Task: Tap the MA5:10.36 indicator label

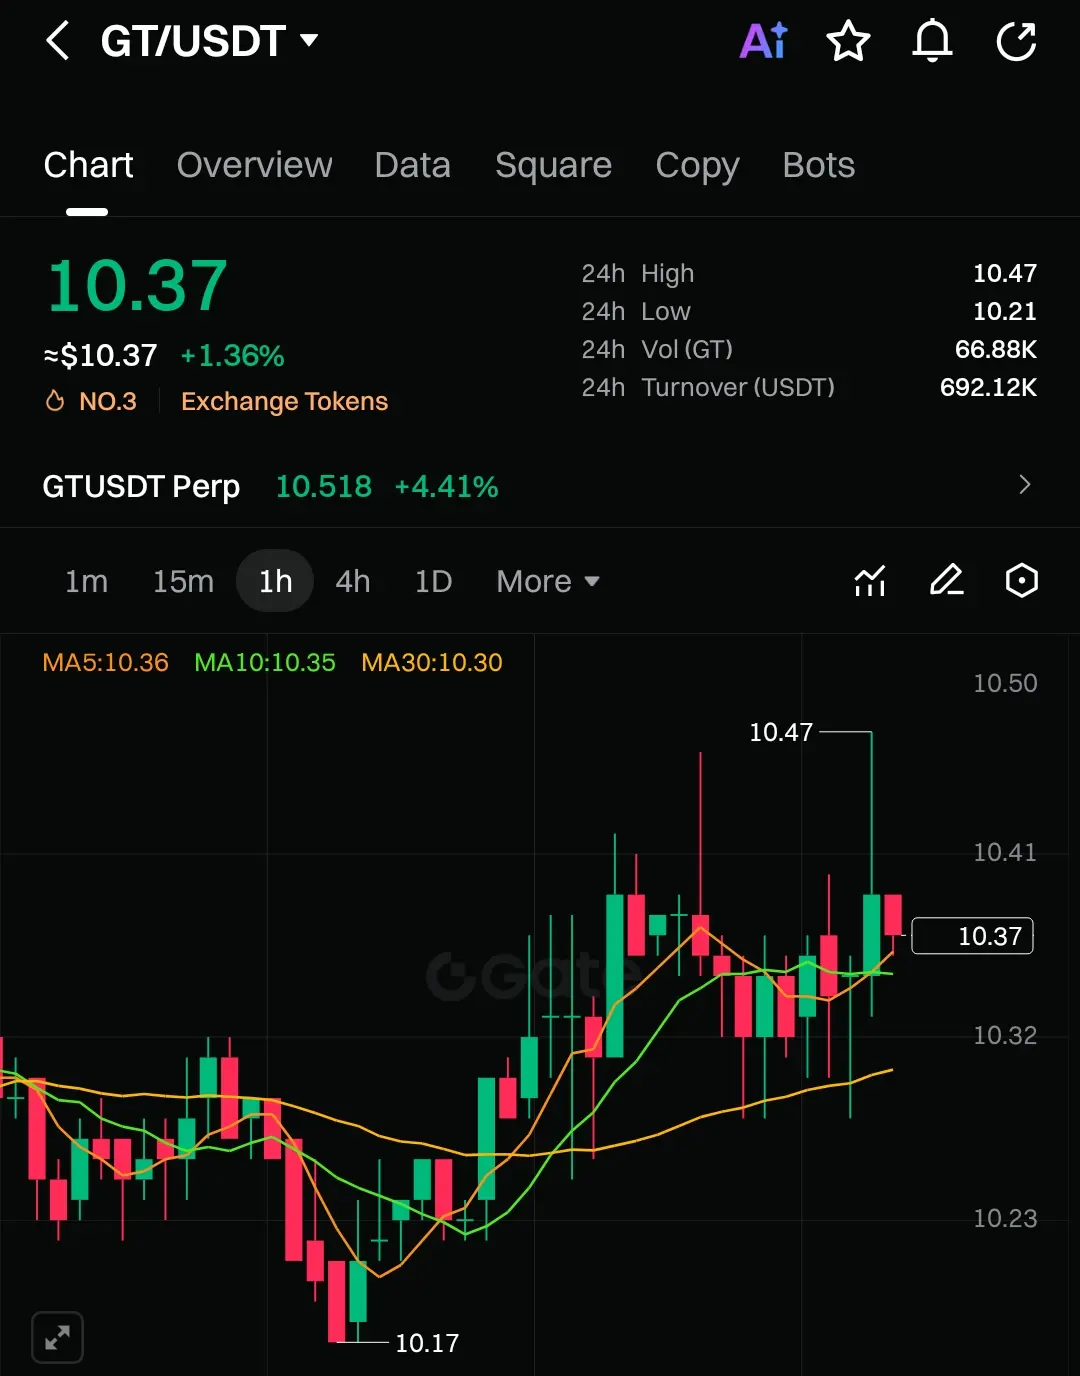Action: [x=105, y=662]
